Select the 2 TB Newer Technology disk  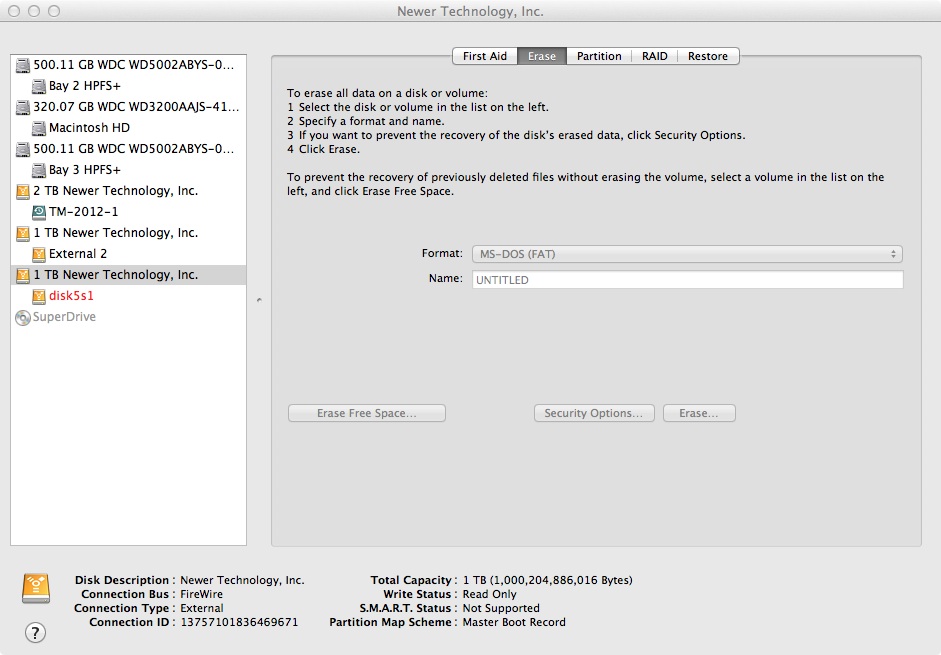click(128, 191)
